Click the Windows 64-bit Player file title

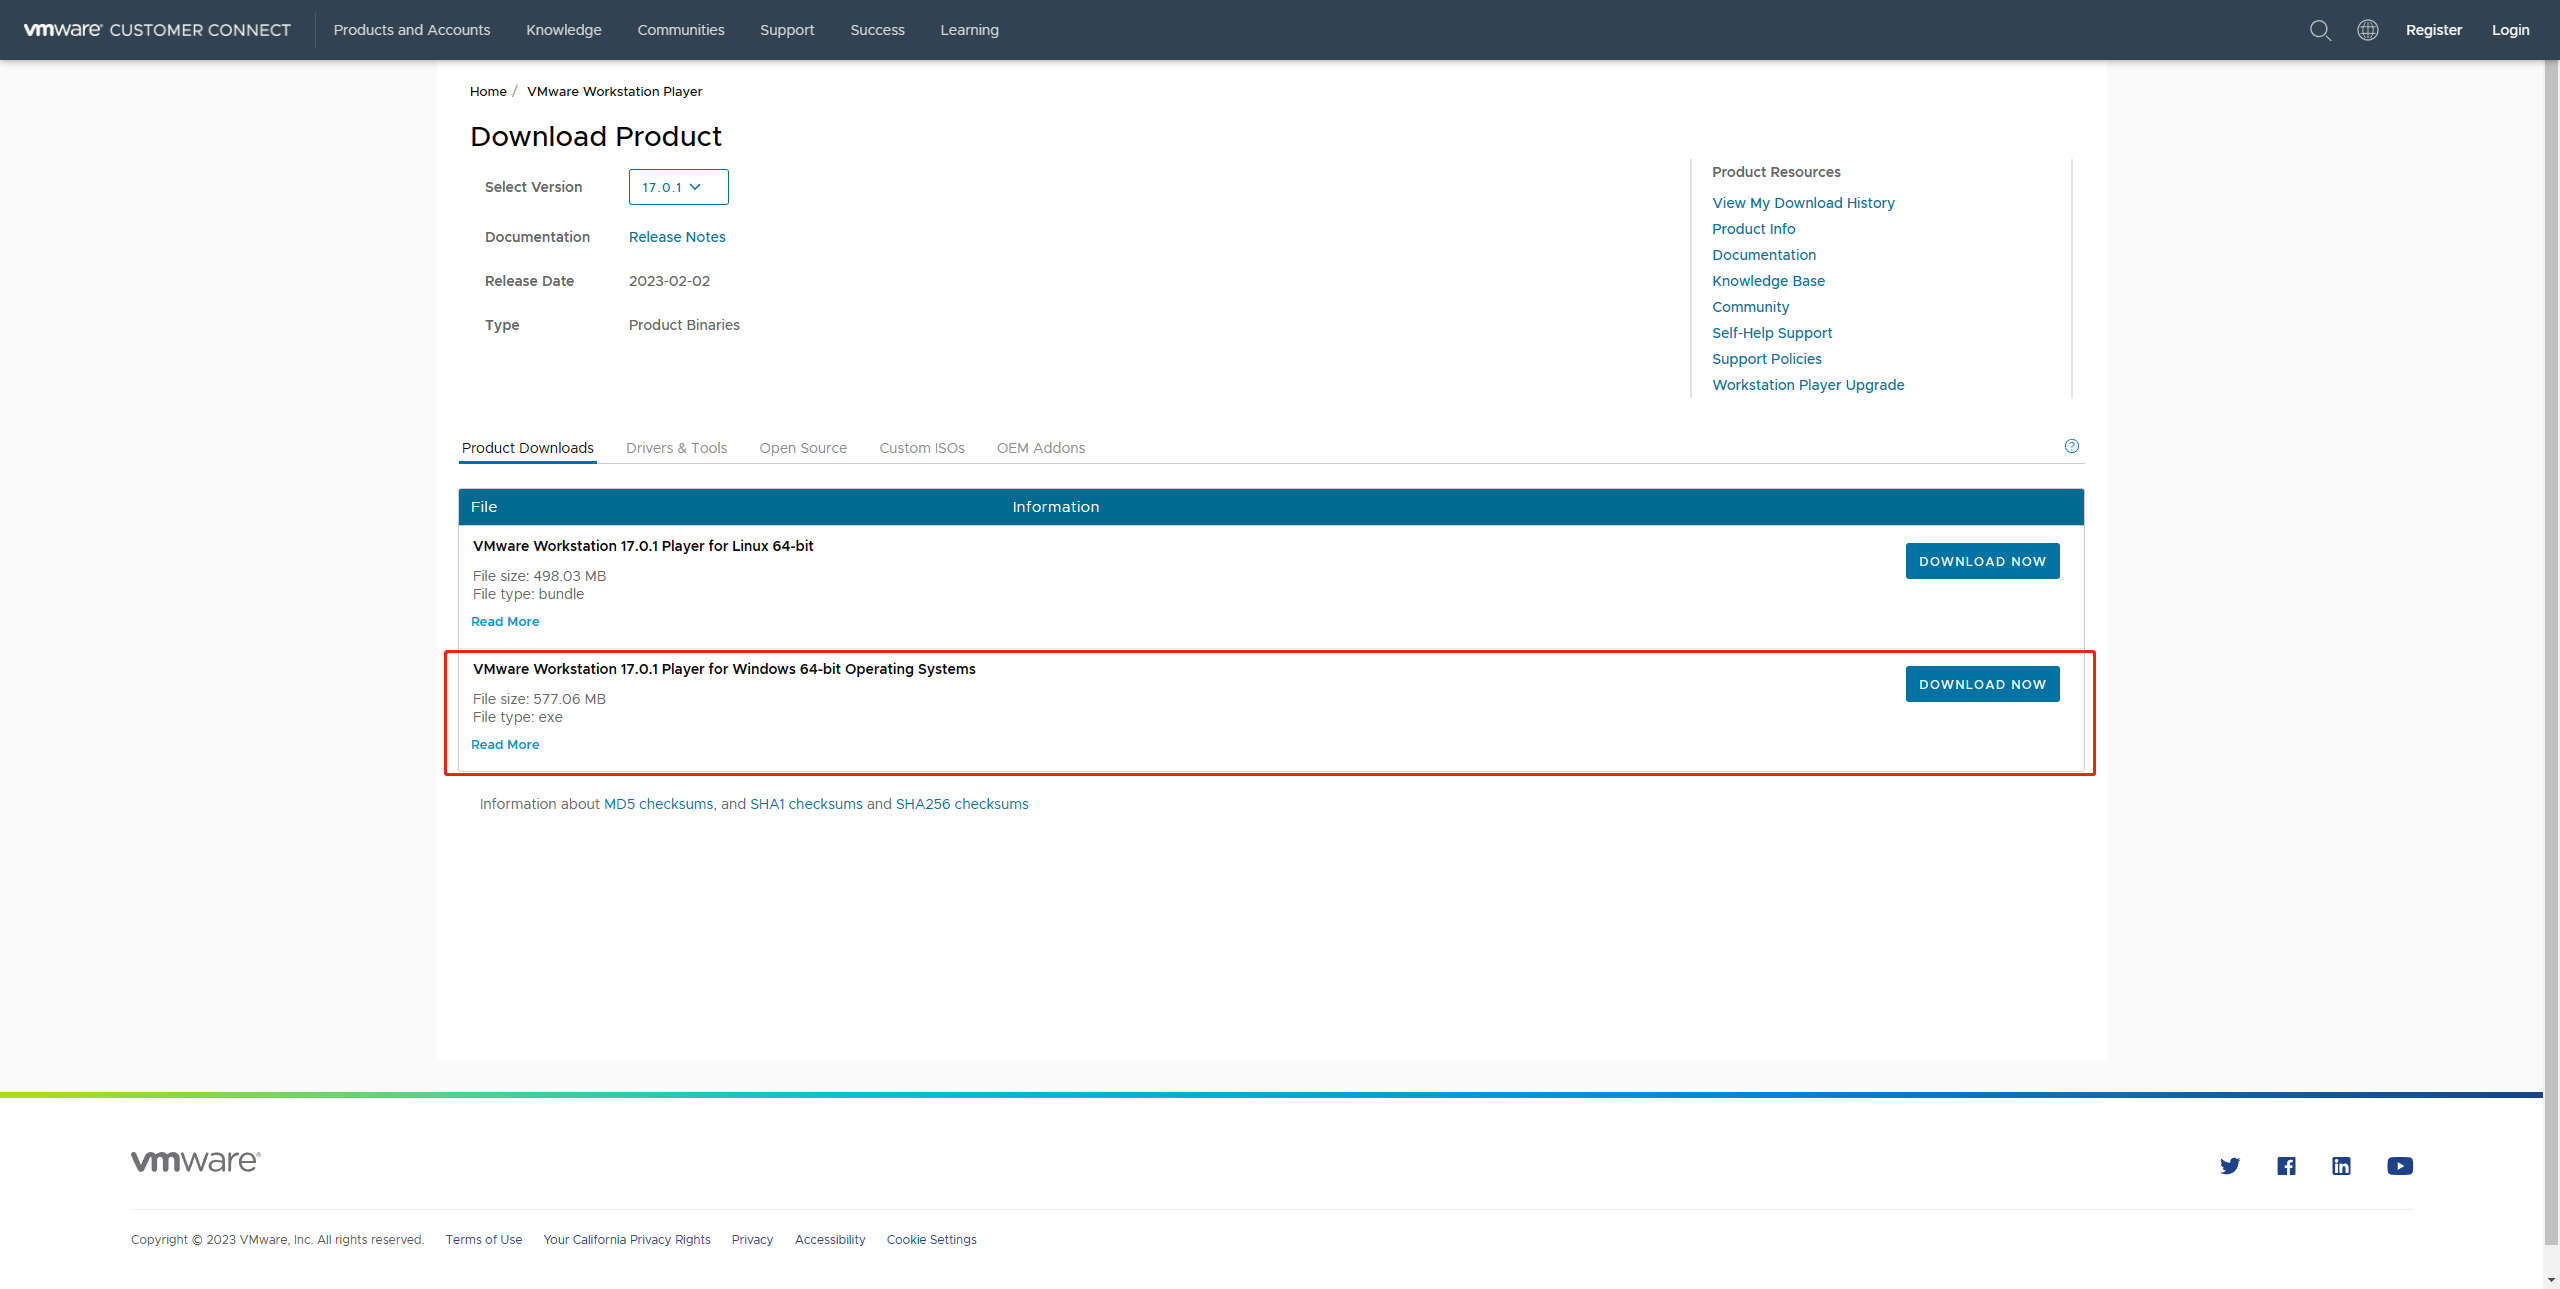[724, 669]
